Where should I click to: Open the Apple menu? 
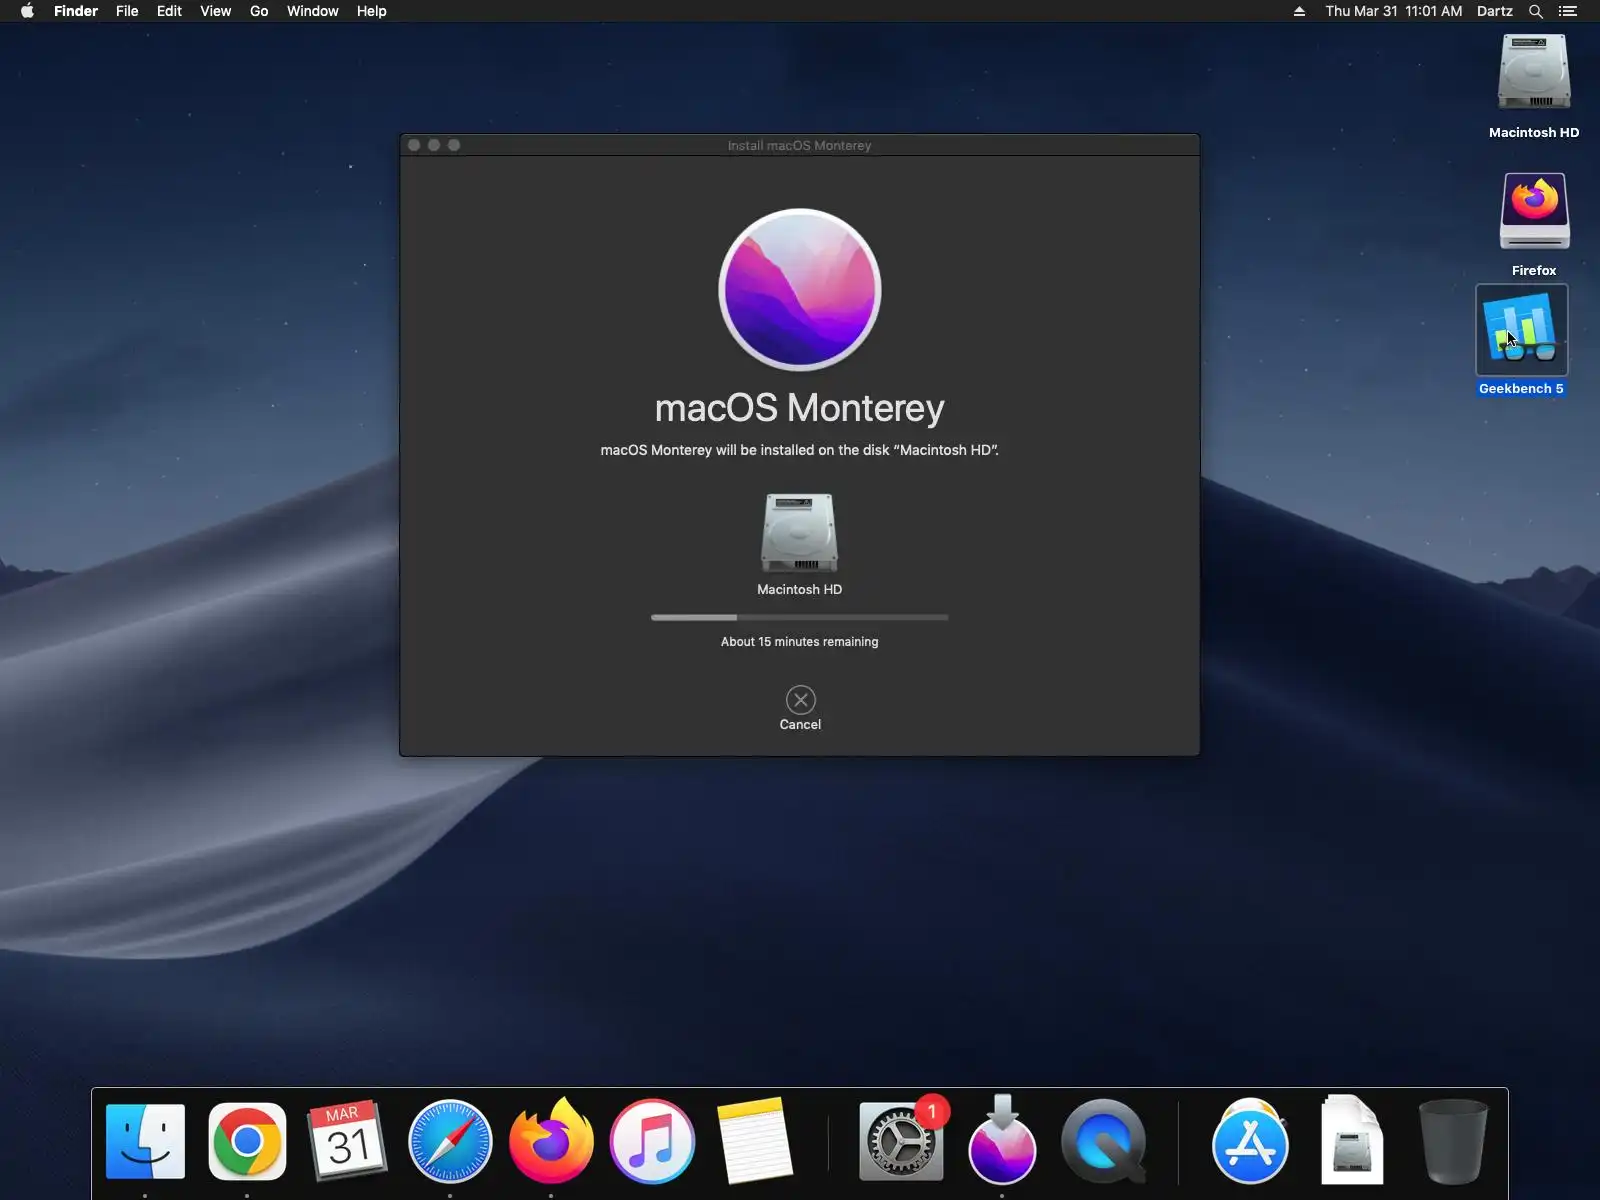tap(27, 11)
